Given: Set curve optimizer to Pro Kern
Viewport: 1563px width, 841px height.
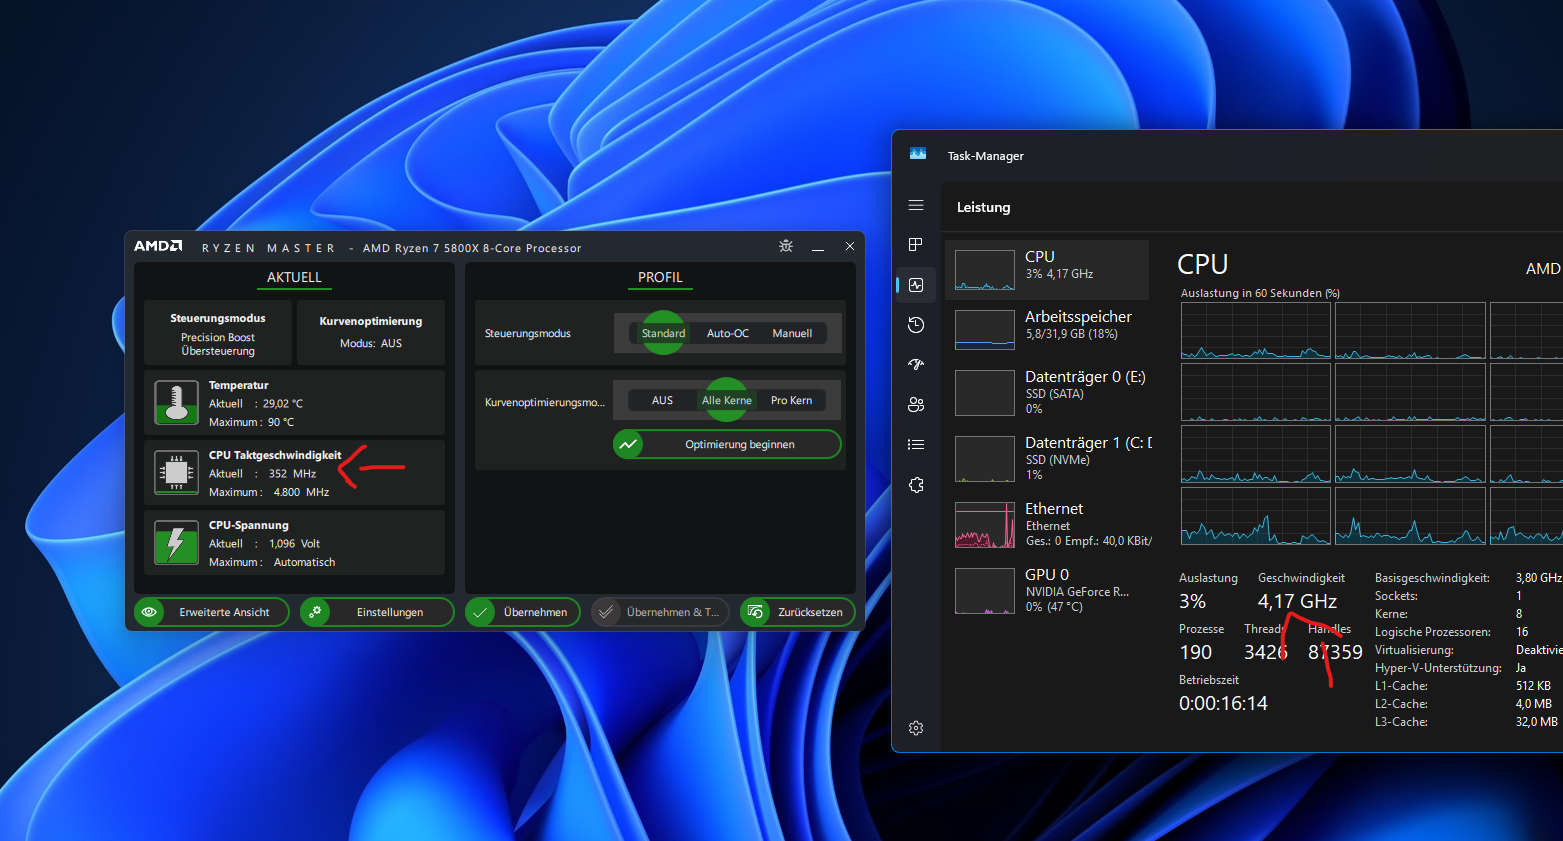Looking at the screenshot, I should pos(791,400).
